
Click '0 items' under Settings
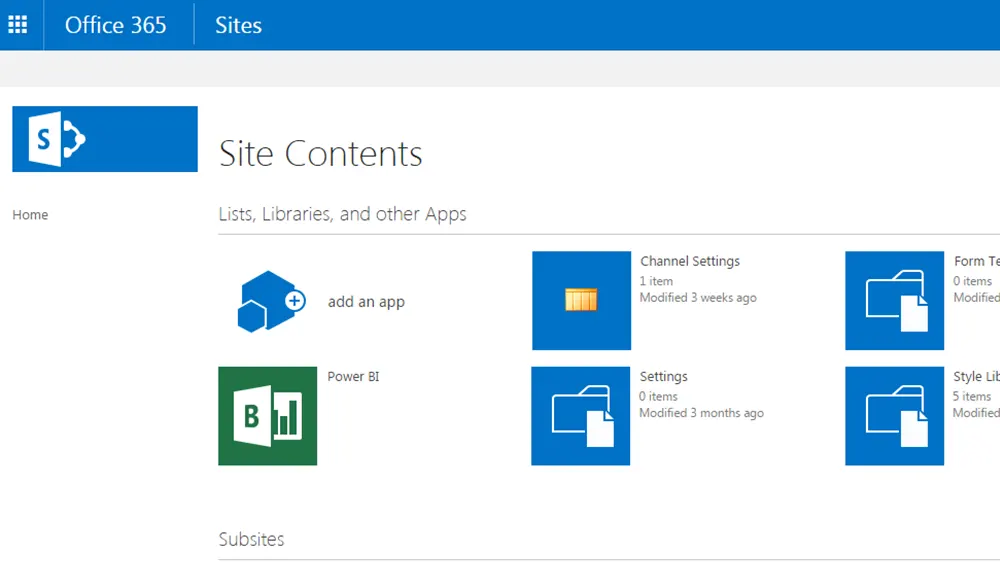tap(658, 397)
